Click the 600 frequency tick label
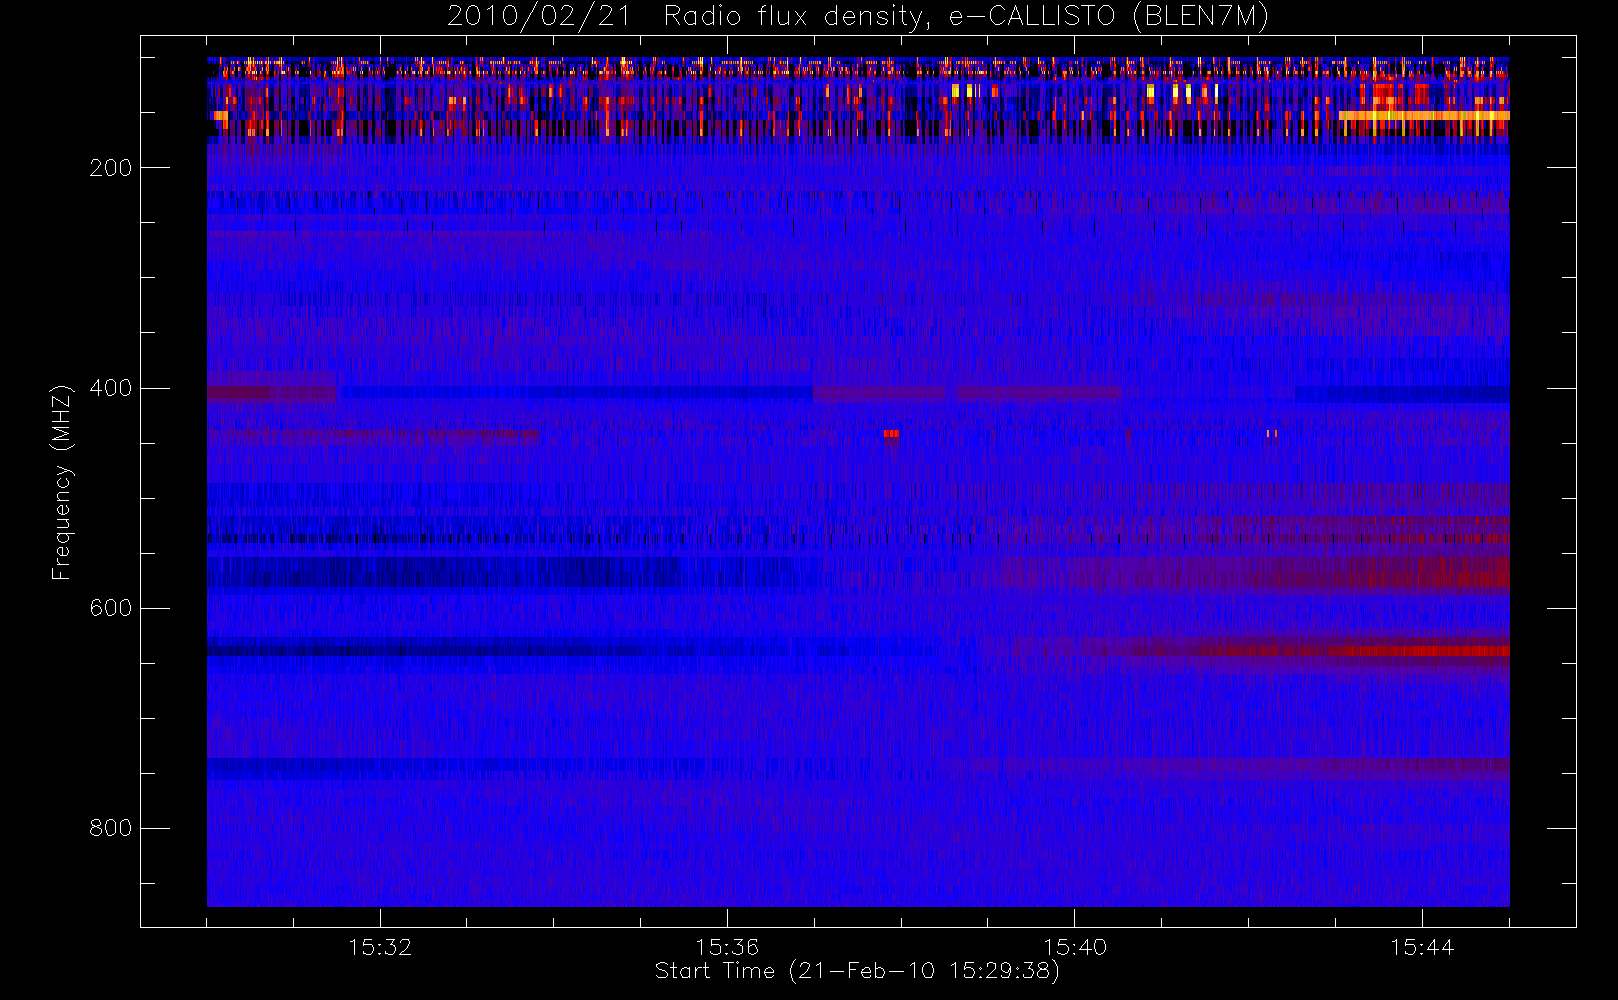Image resolution: width=1618 pixels, height=1000 pixels. [111, 608]
